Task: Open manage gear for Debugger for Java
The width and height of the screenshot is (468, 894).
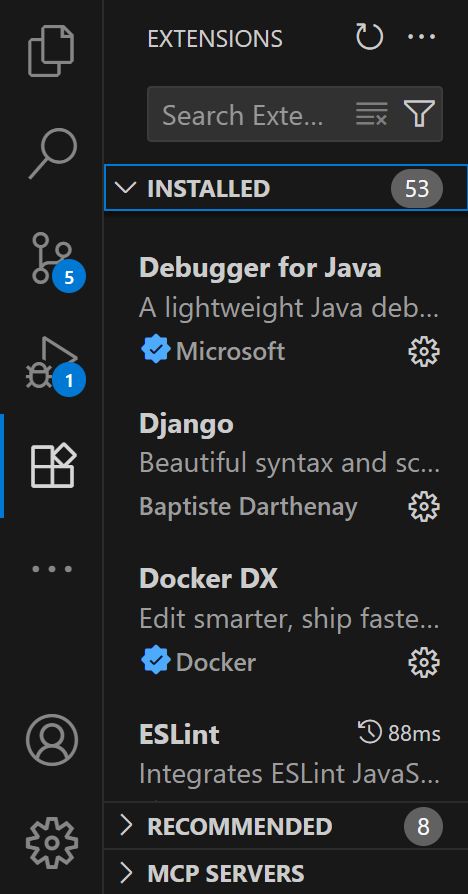Action: click(424, 351)
